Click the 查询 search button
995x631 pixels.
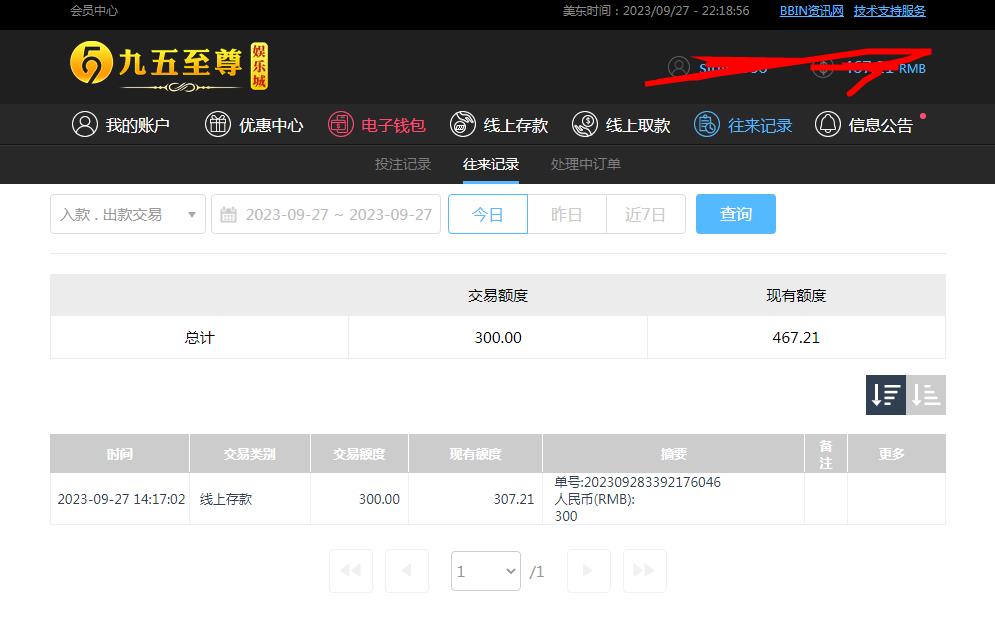point(736,214)
